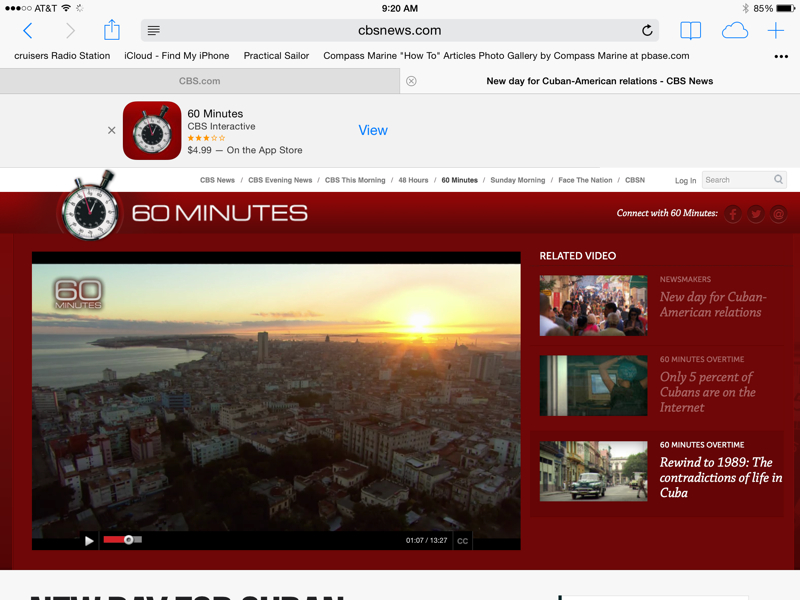Tap View in the app banner
The height and width of the screenshot is (600, 800).
[x=373, y=131]
